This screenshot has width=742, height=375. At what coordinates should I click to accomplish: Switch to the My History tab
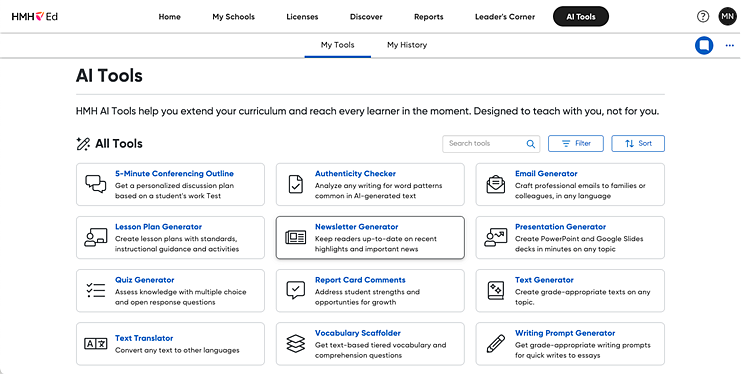407,45
